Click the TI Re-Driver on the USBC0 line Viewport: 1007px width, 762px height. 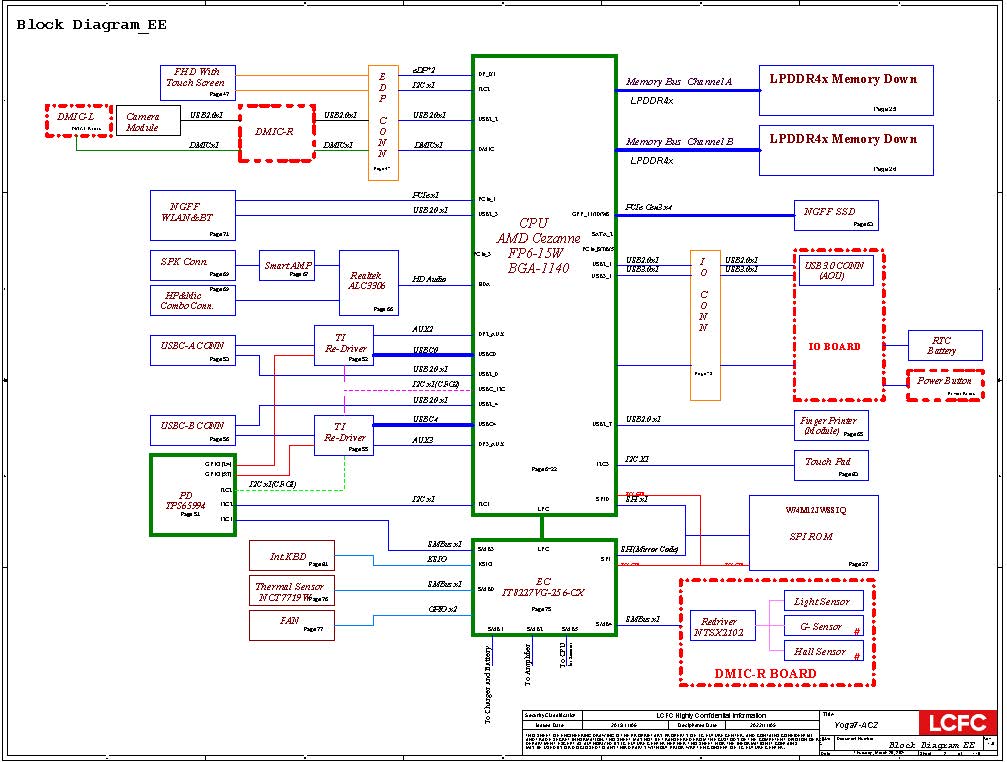(x=344, y=345)
